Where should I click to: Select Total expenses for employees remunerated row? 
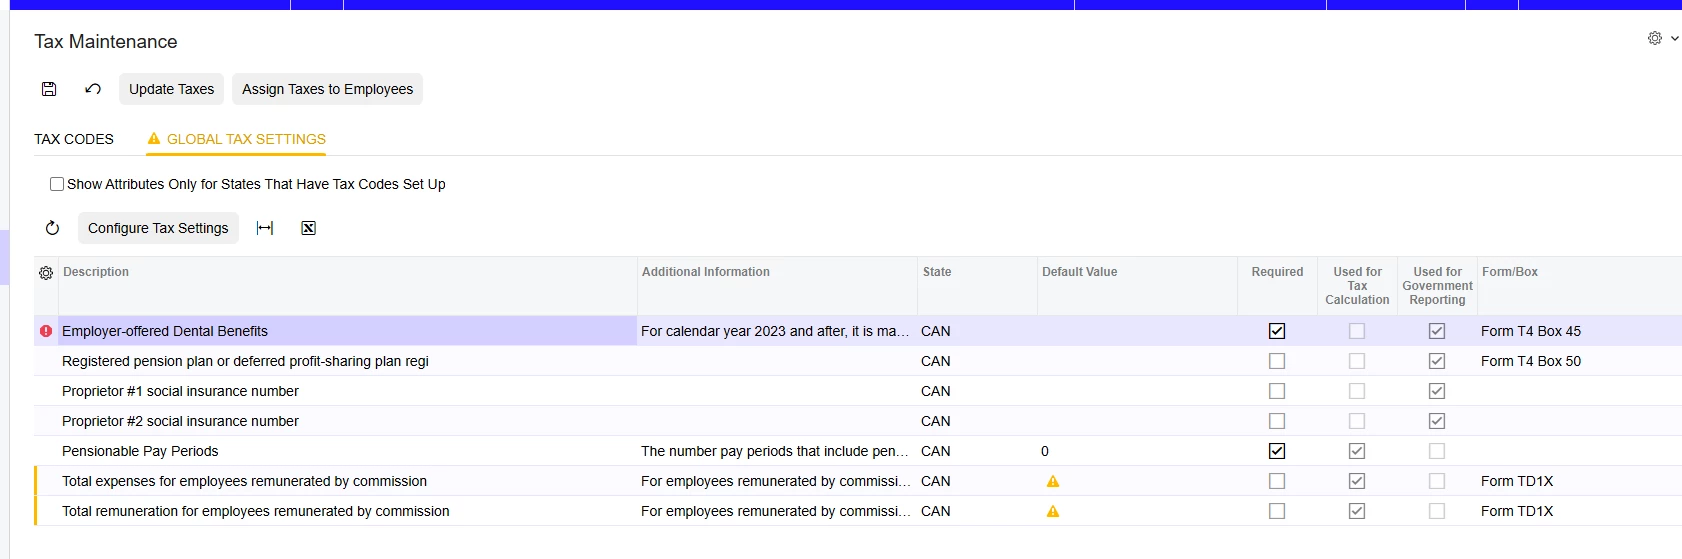858,481
